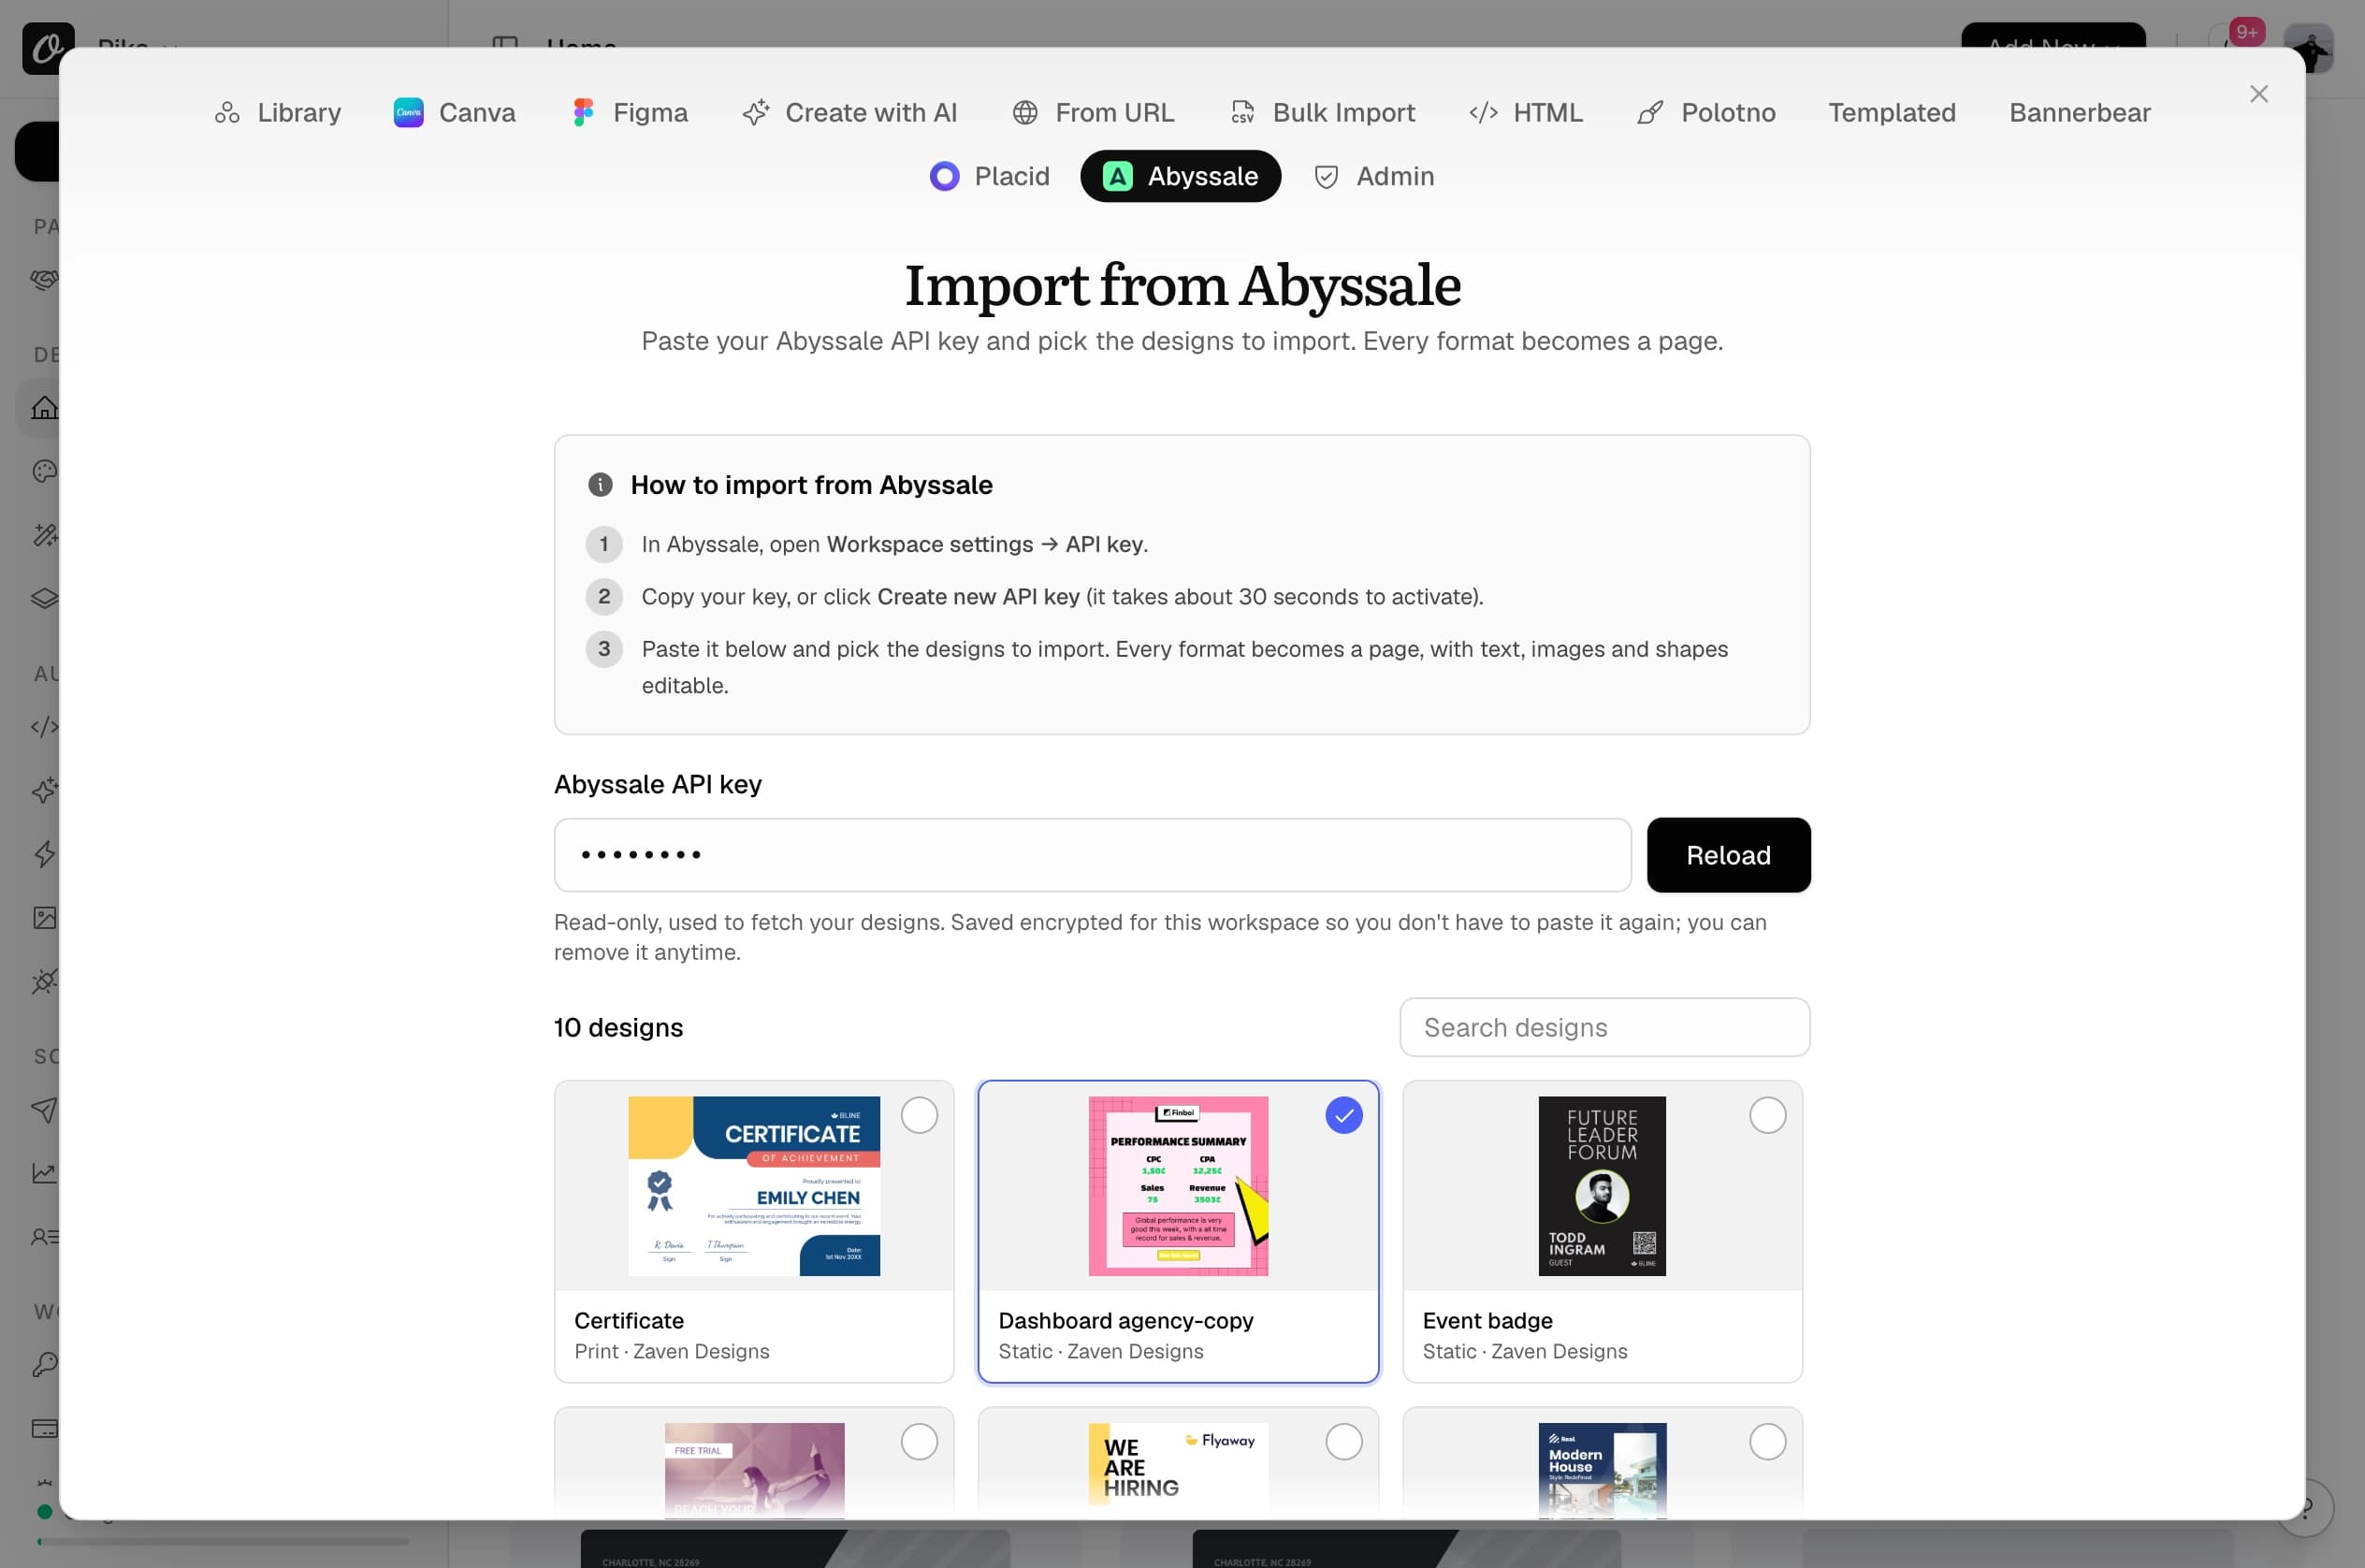This screenshot has width=2365, height=1568.
Task: Click the 9+ notification badge behind dialog
Action: click(x=2246, y=32)
